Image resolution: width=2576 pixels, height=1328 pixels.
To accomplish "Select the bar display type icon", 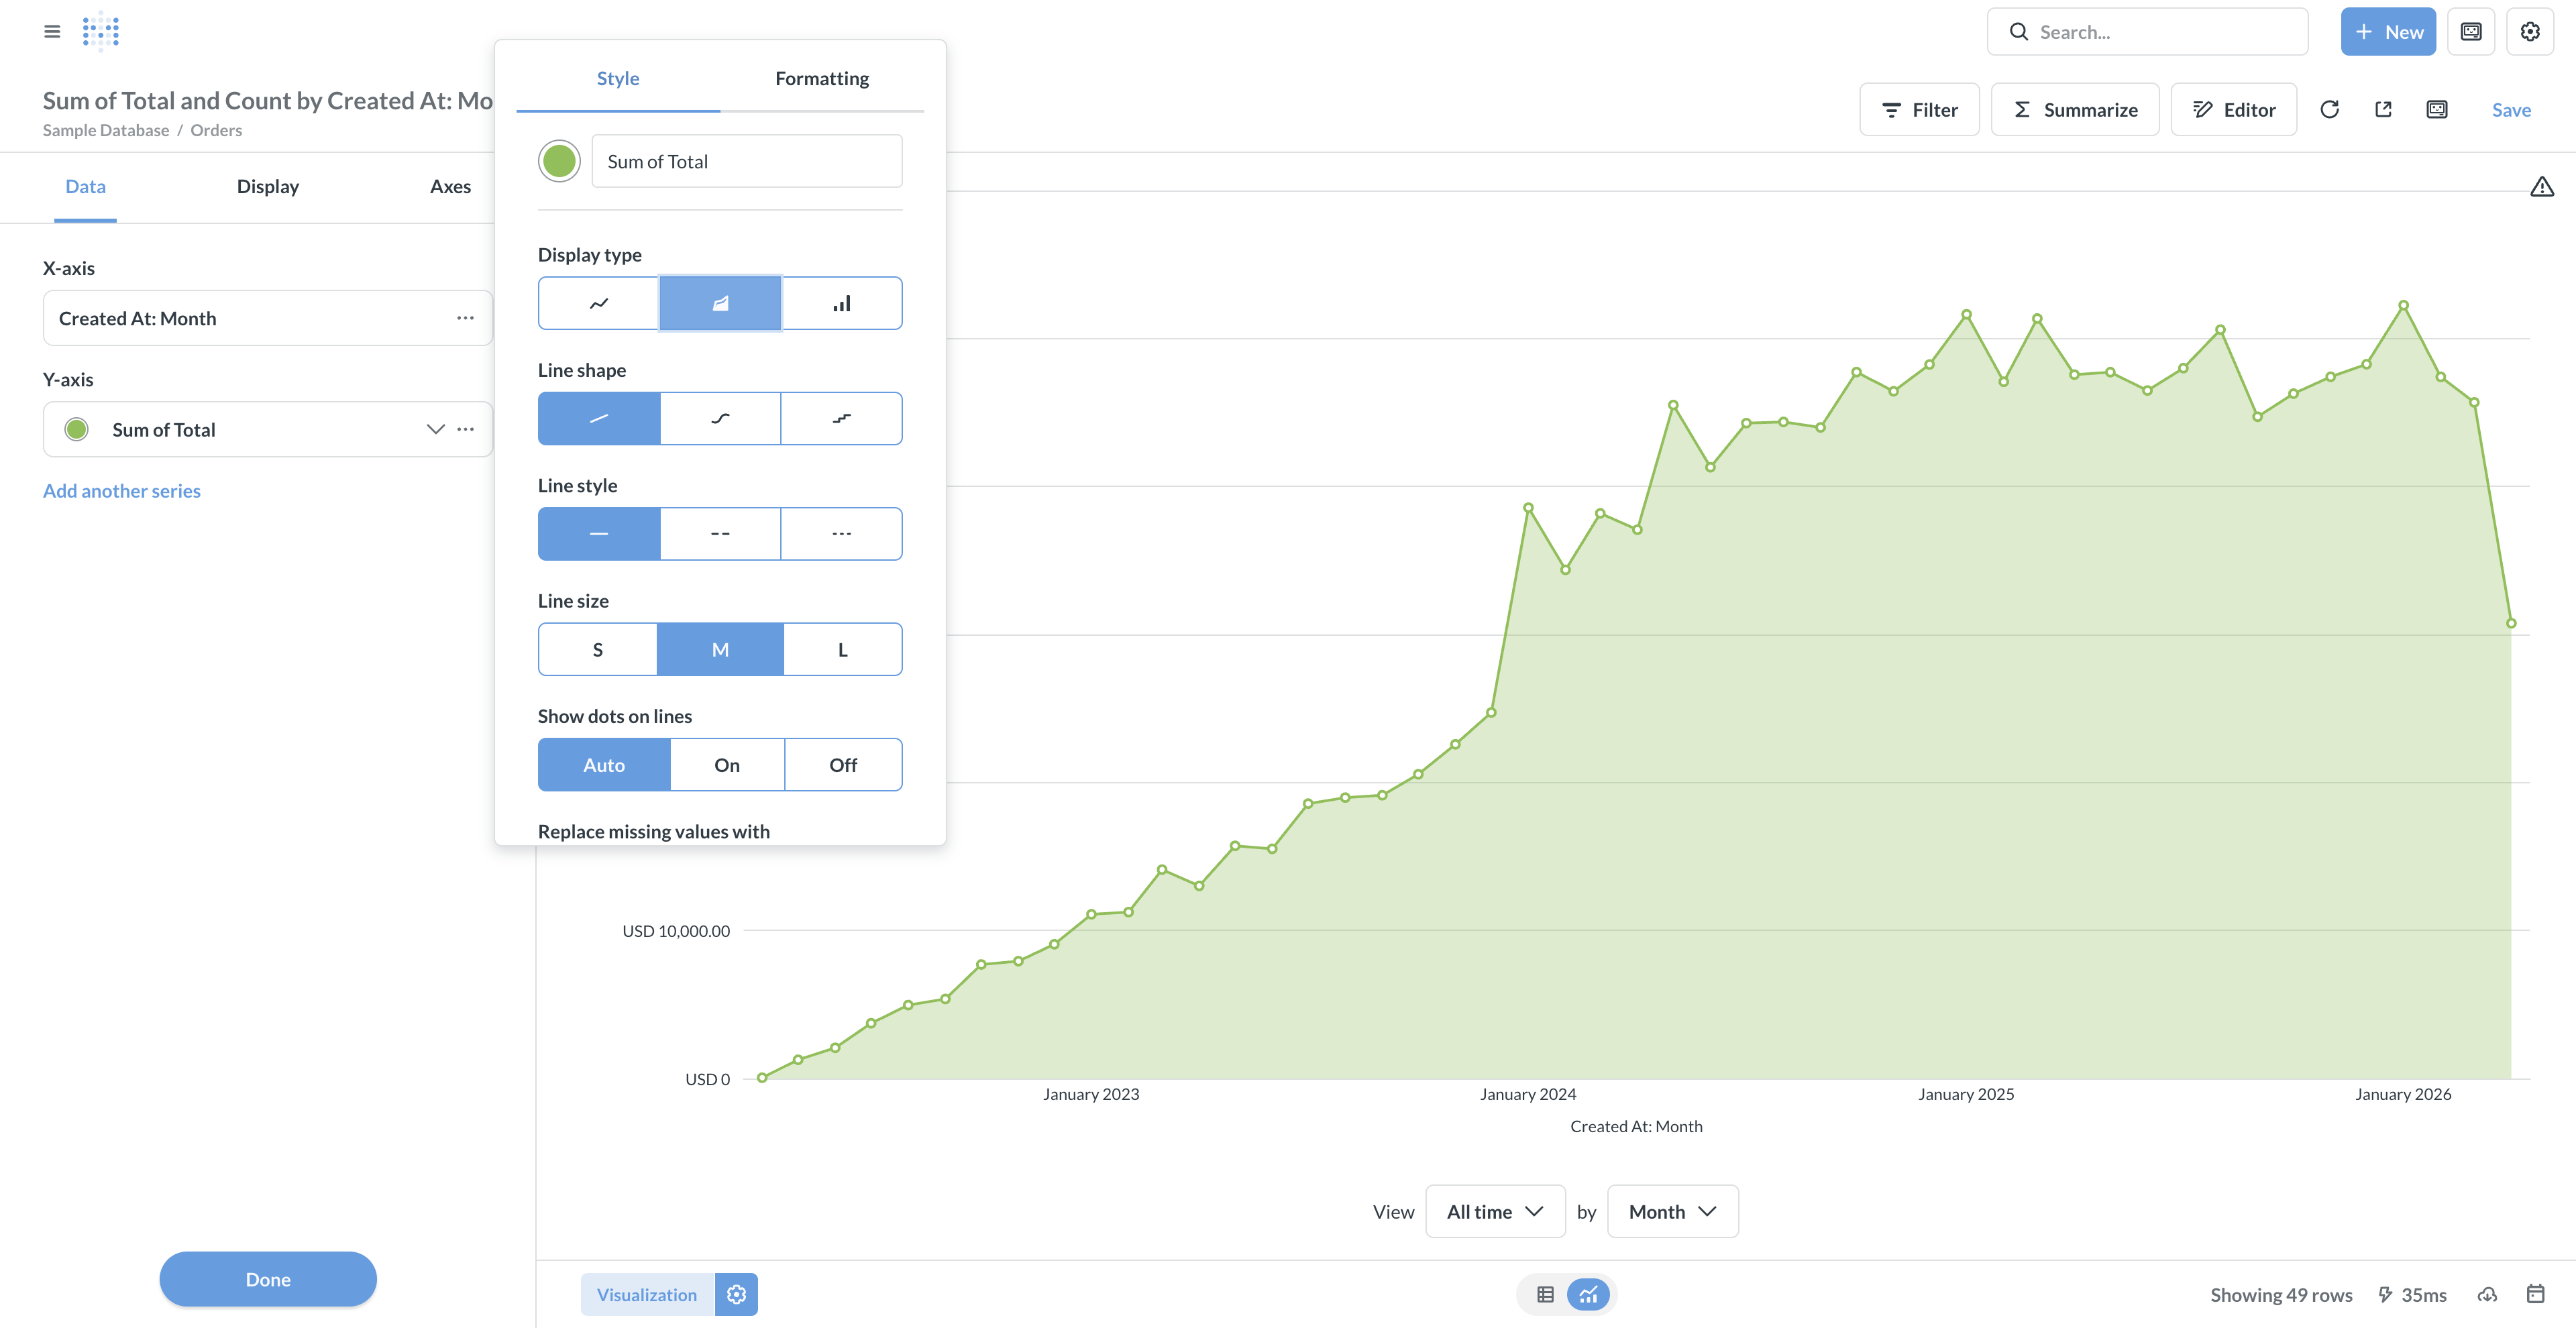I will pos(842,303).
